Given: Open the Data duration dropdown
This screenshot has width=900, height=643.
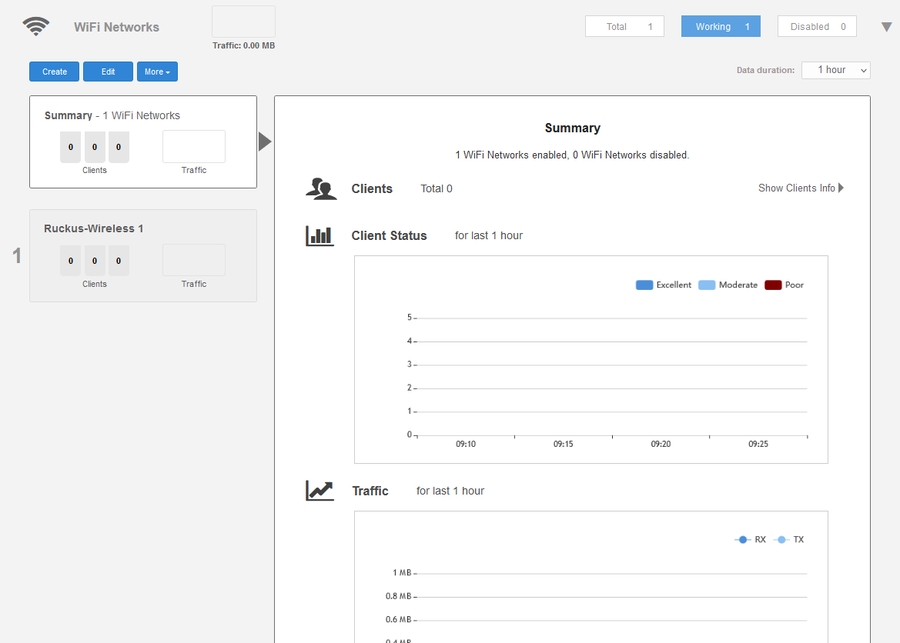Looking at the screenshot, I should 835,70.
